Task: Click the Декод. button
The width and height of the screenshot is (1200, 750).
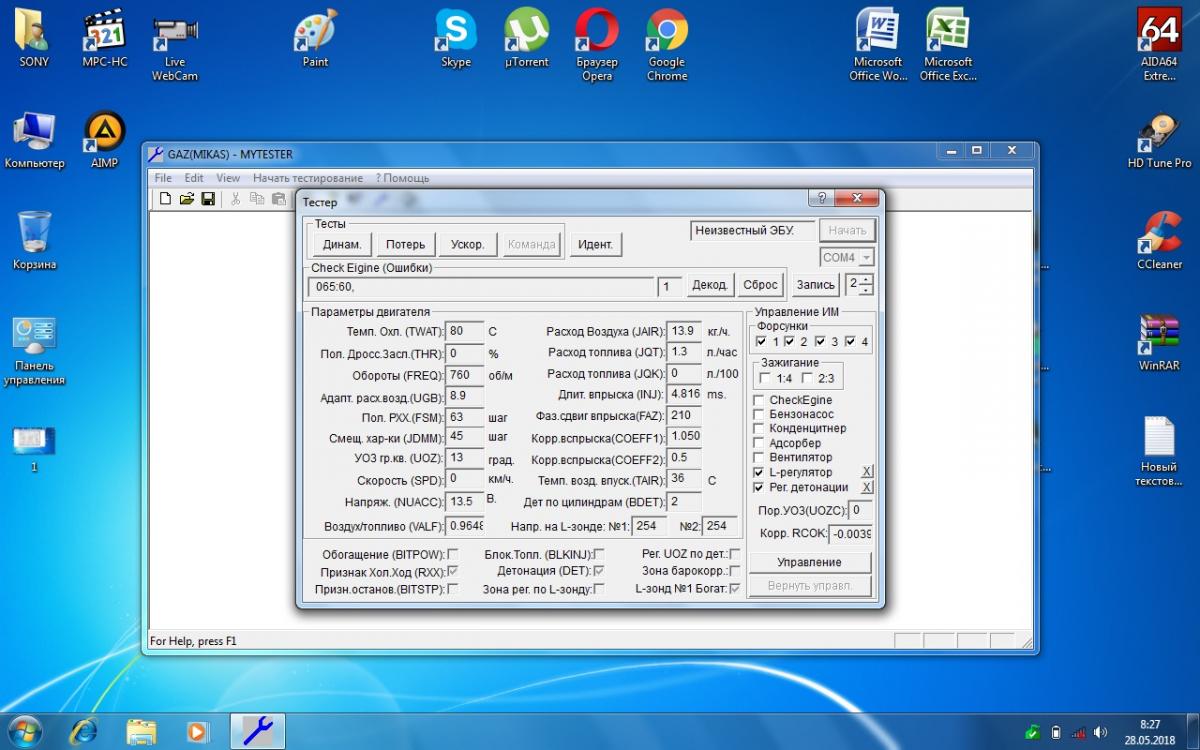Action: (x=710, y=285)
